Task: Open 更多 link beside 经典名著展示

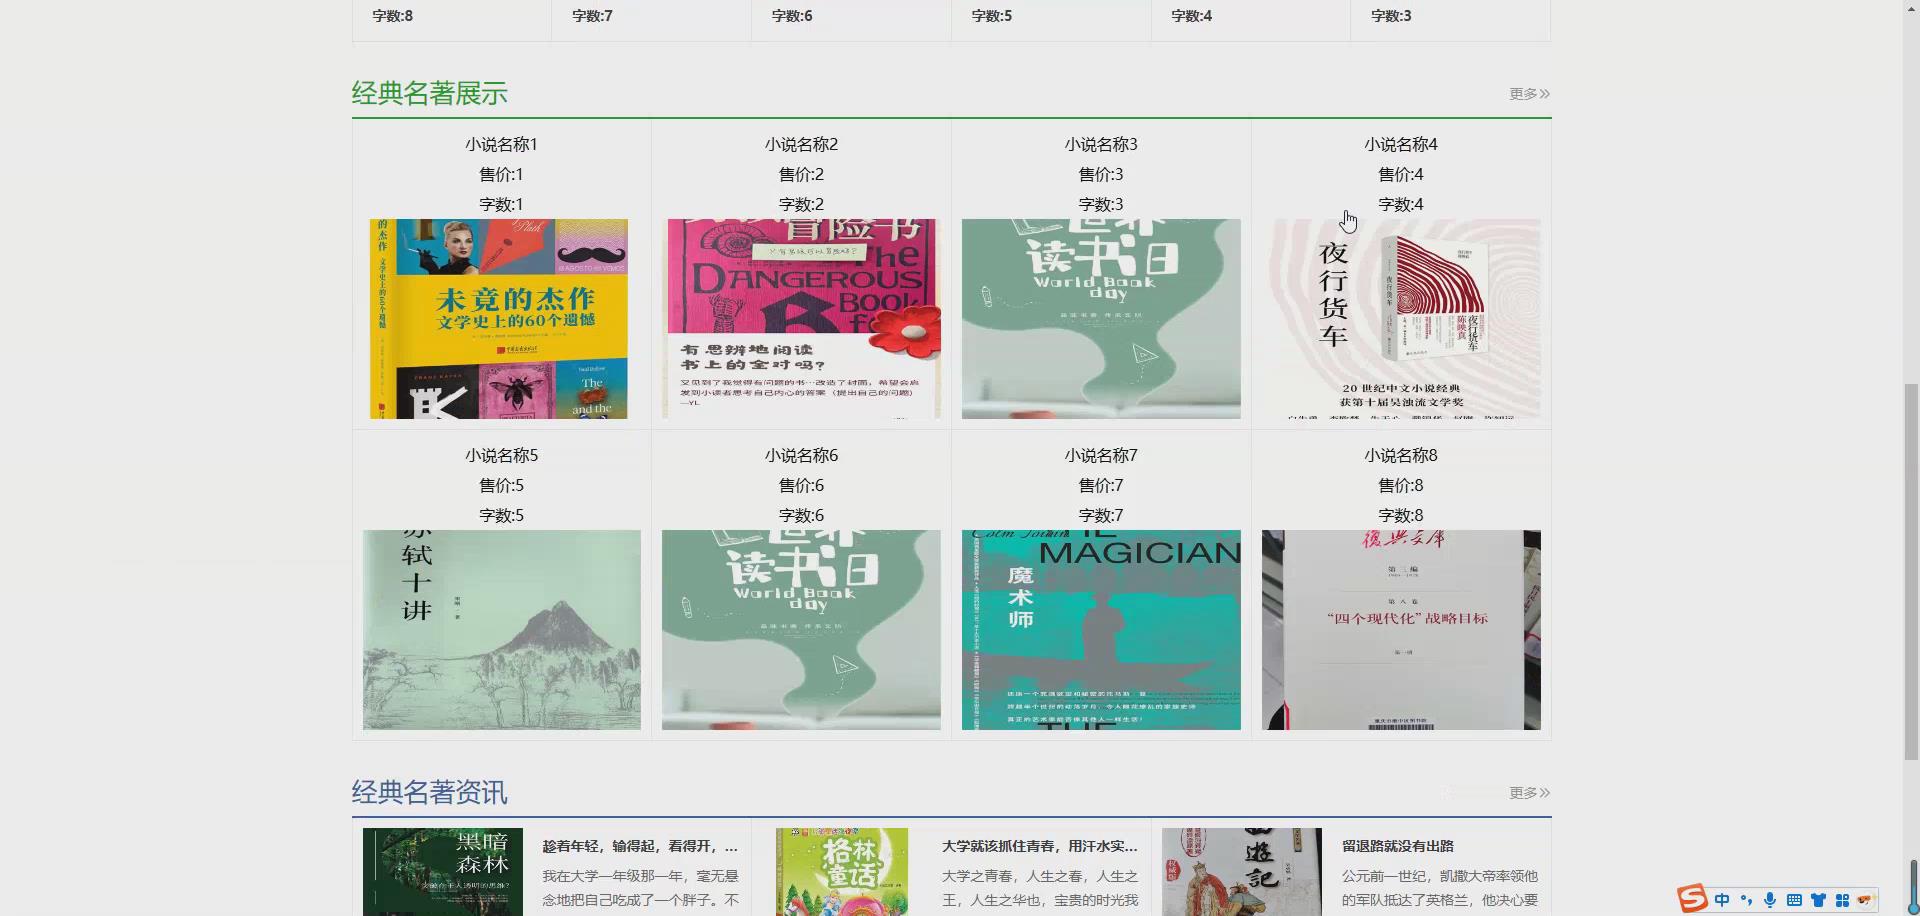Action: pyautogui.click(x=1529, y=94)
